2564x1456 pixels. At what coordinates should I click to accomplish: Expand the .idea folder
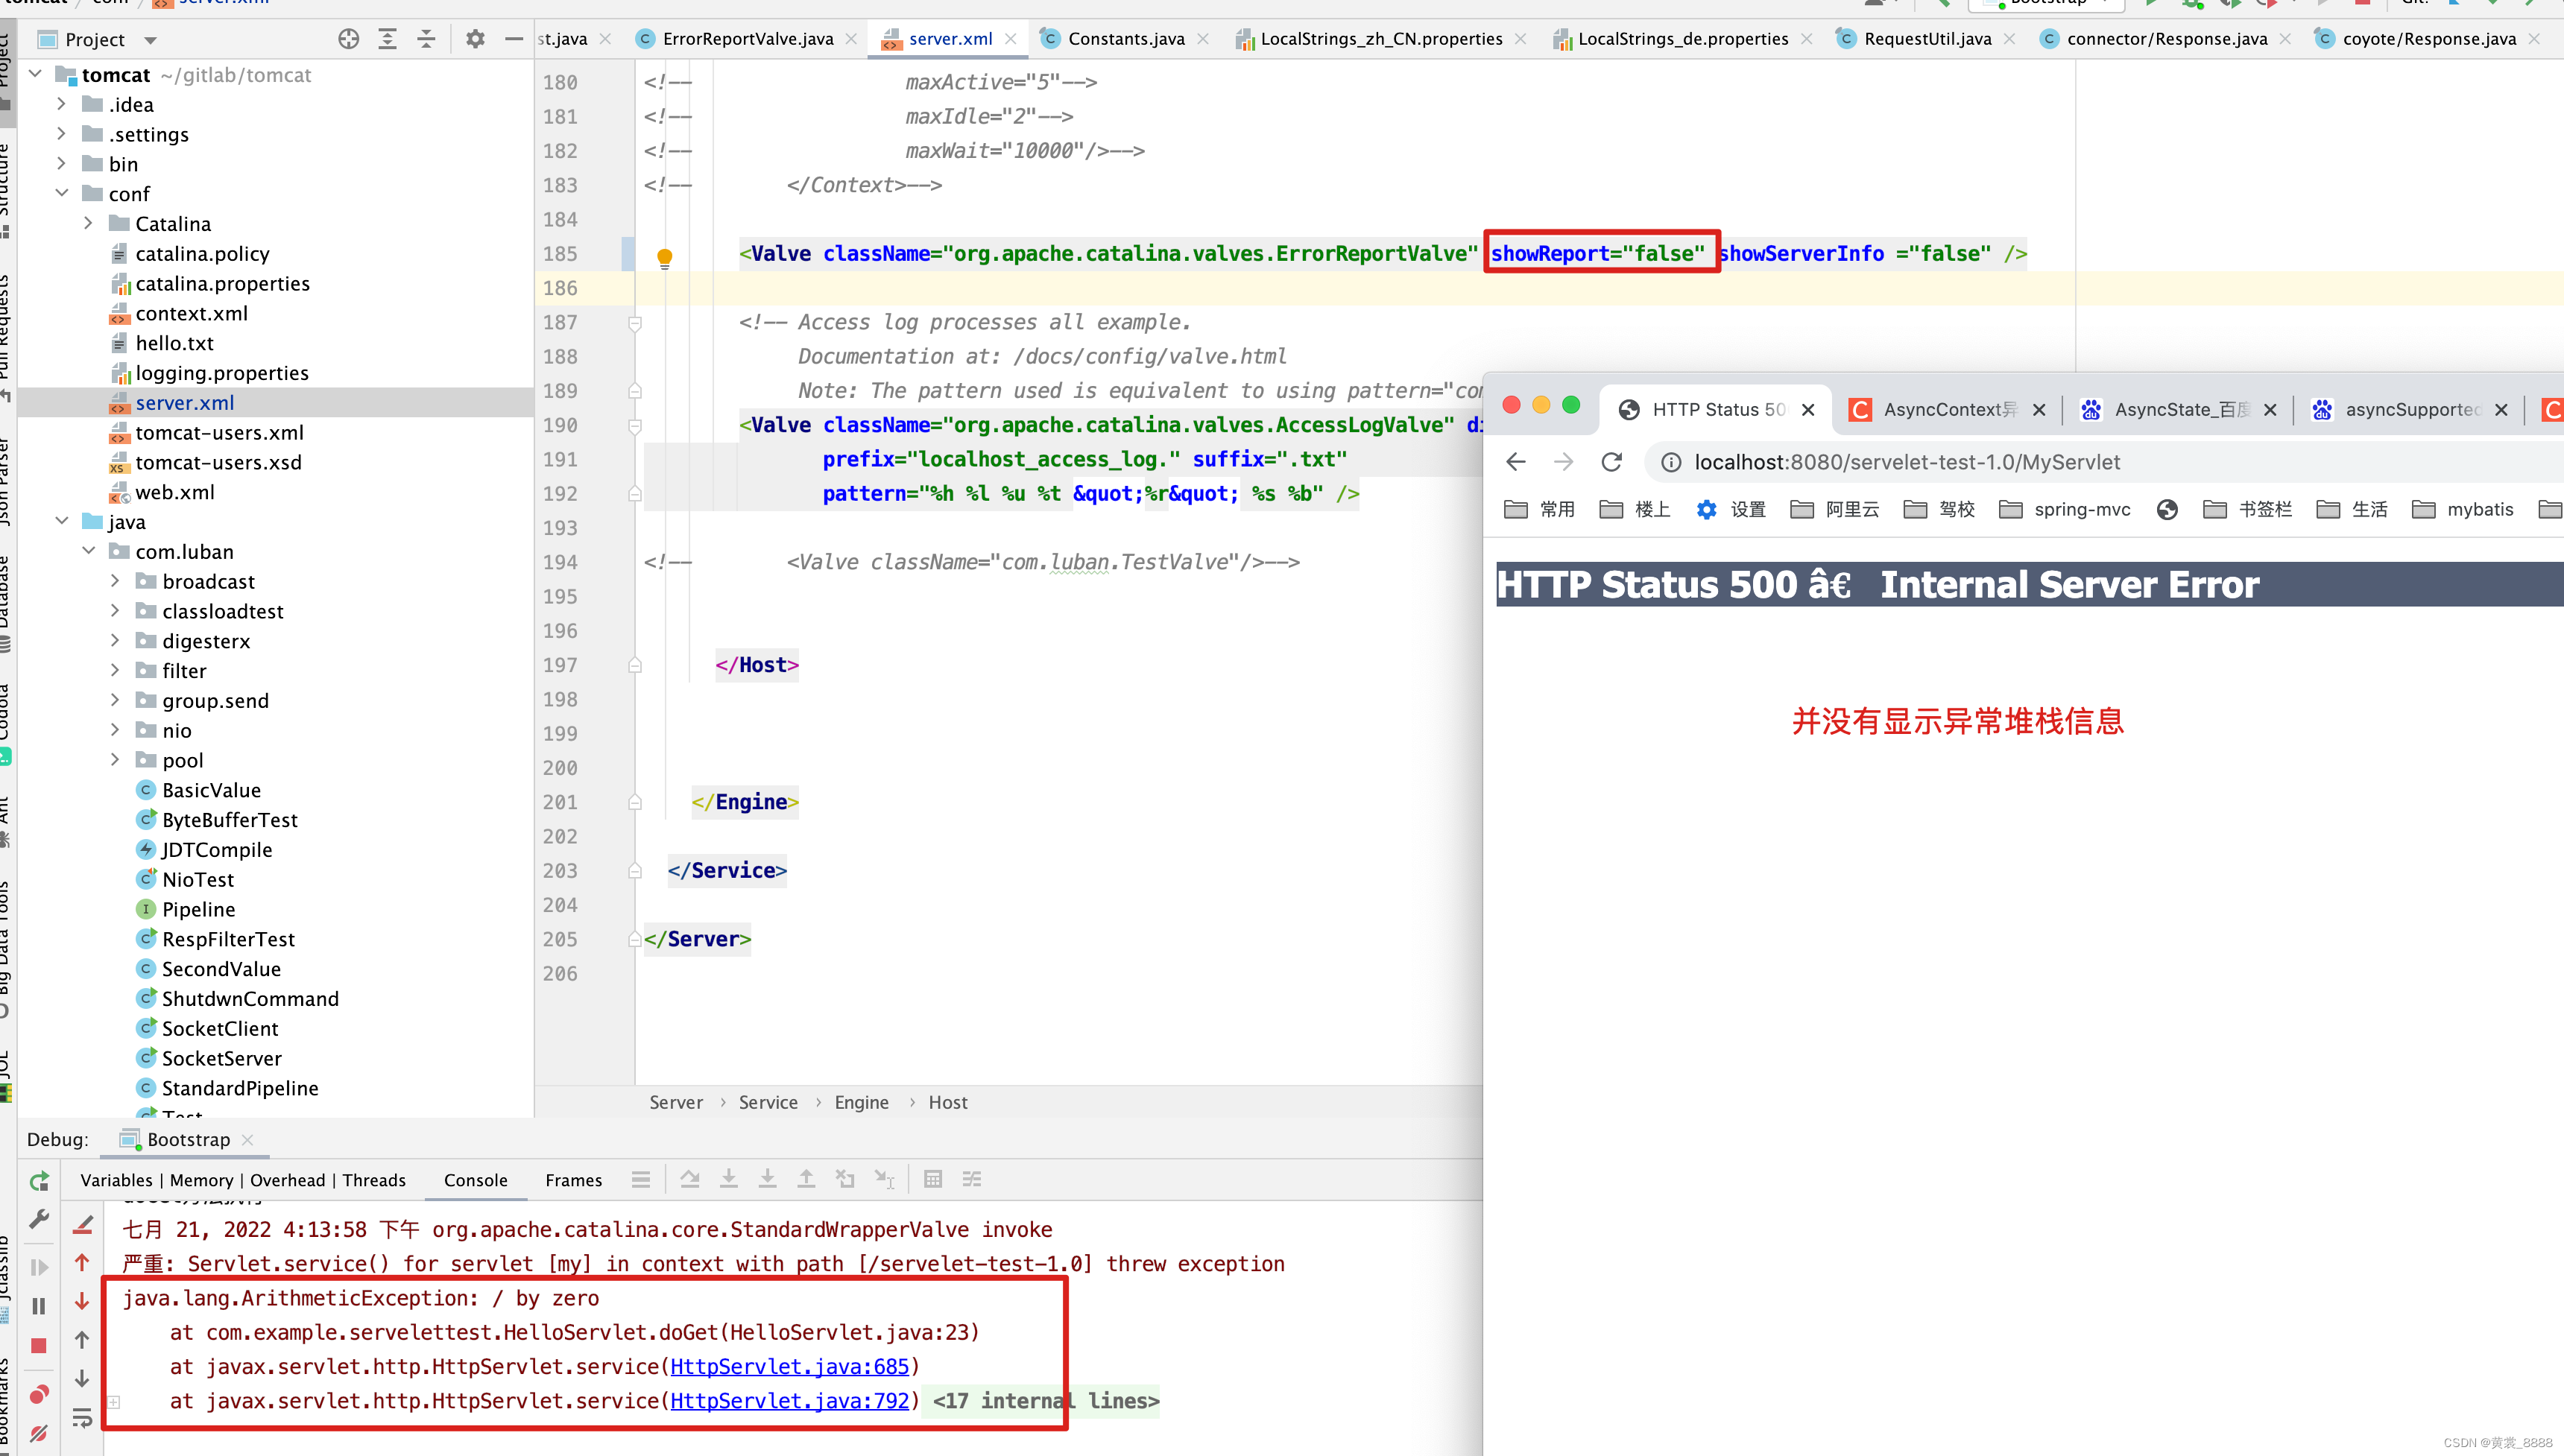tap(62, 104)
